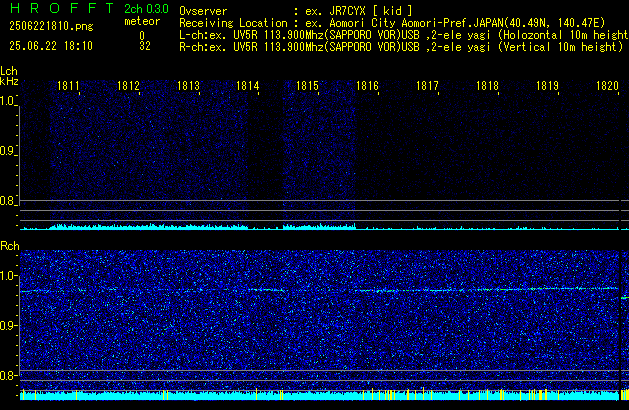This screenshot has width=629, height=410.
Task: Click the 1814 time marker
Action: pyautogui.click(x=248, y=86)
